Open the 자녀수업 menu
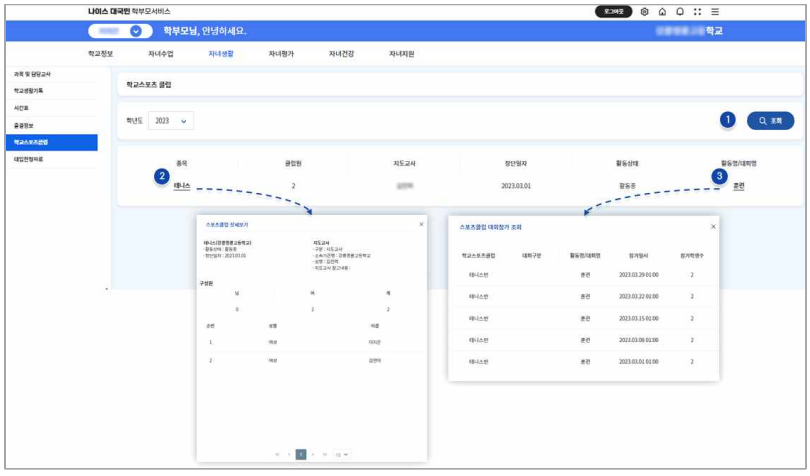The height and width of the screenshot is (476, 810). pyautogui.click(x=161, y=54)
